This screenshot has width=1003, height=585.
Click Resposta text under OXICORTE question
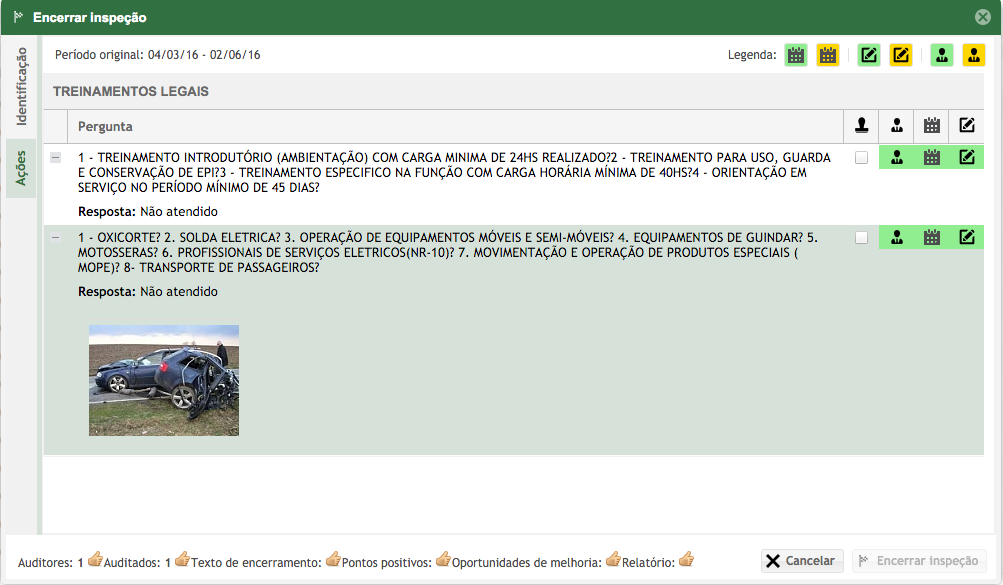tap(148, 292)
